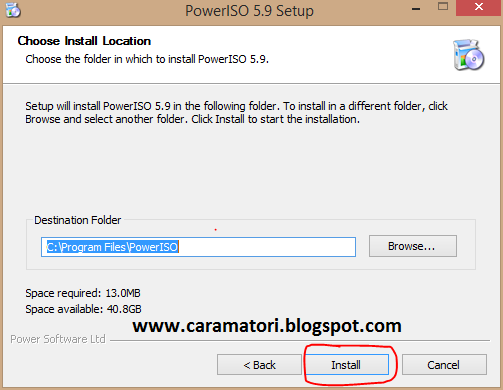Image resolution: width=503 pixels, height=390 pixels.
Task: Click the "PowerISO 5.9 Setup" window title
Action: coord(249,11)
